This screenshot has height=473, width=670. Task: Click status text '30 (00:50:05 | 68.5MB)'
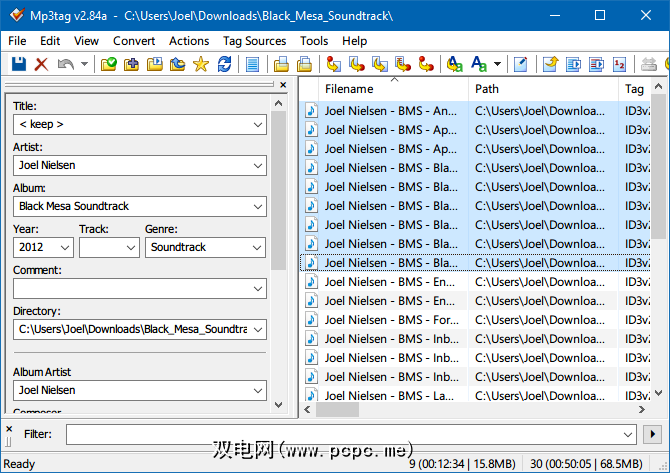click(x=586, y=464)
